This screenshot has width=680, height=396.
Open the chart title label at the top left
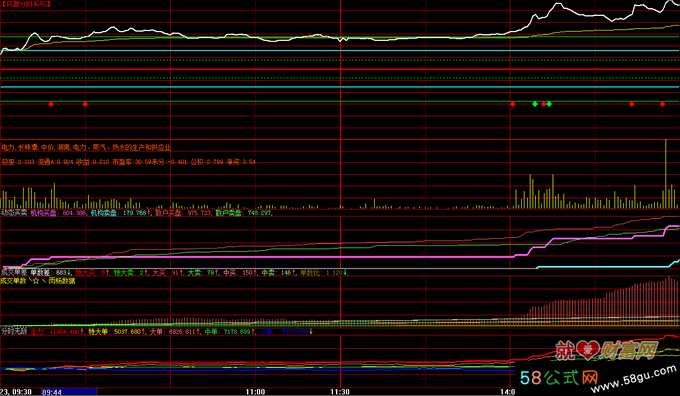[x=26, y=4]
